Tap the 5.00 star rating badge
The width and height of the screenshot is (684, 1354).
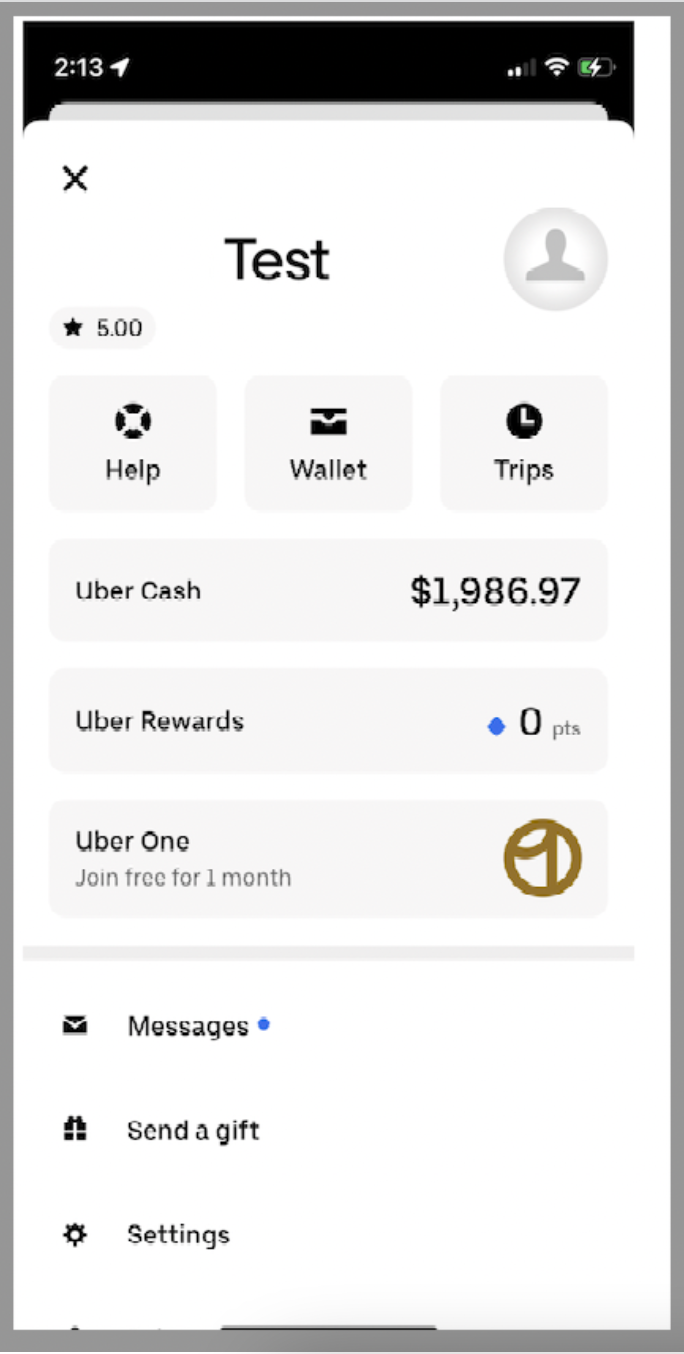click(x=102, y=328)
